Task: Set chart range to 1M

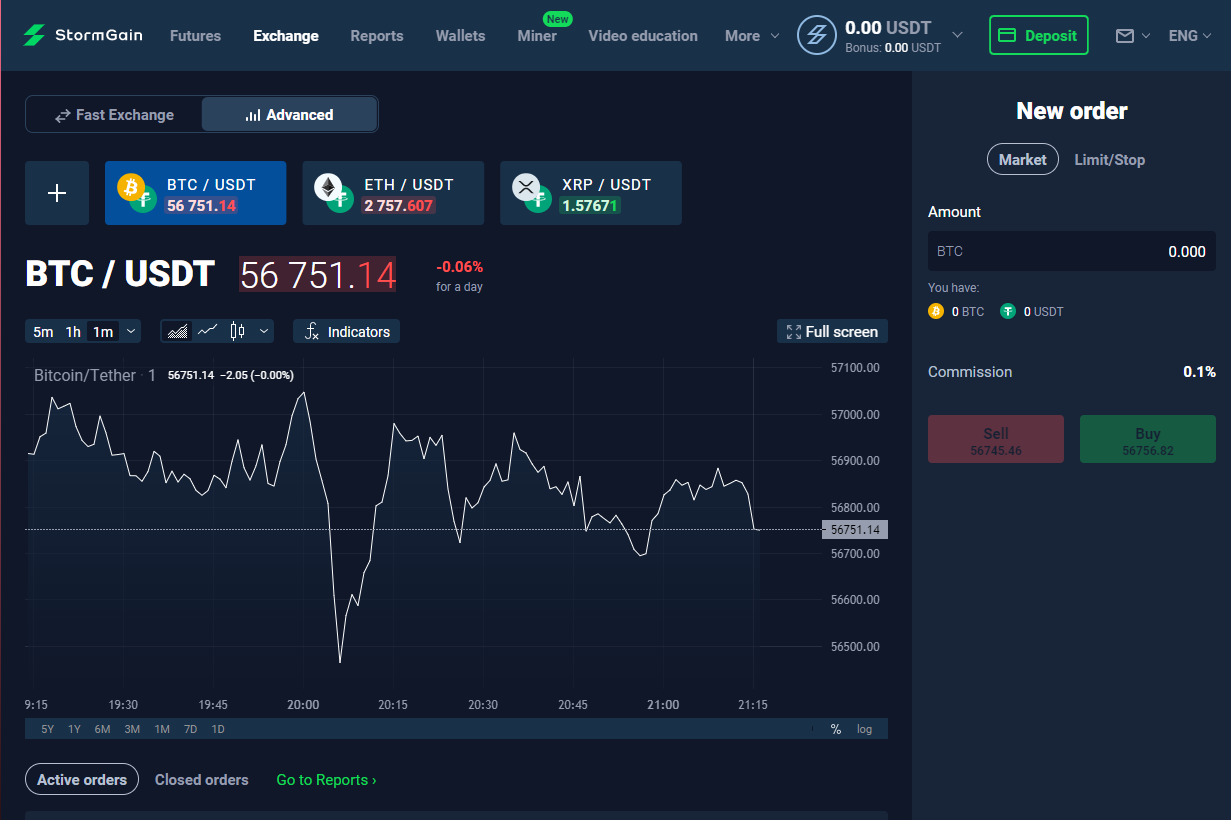Action: coord(162,729)
